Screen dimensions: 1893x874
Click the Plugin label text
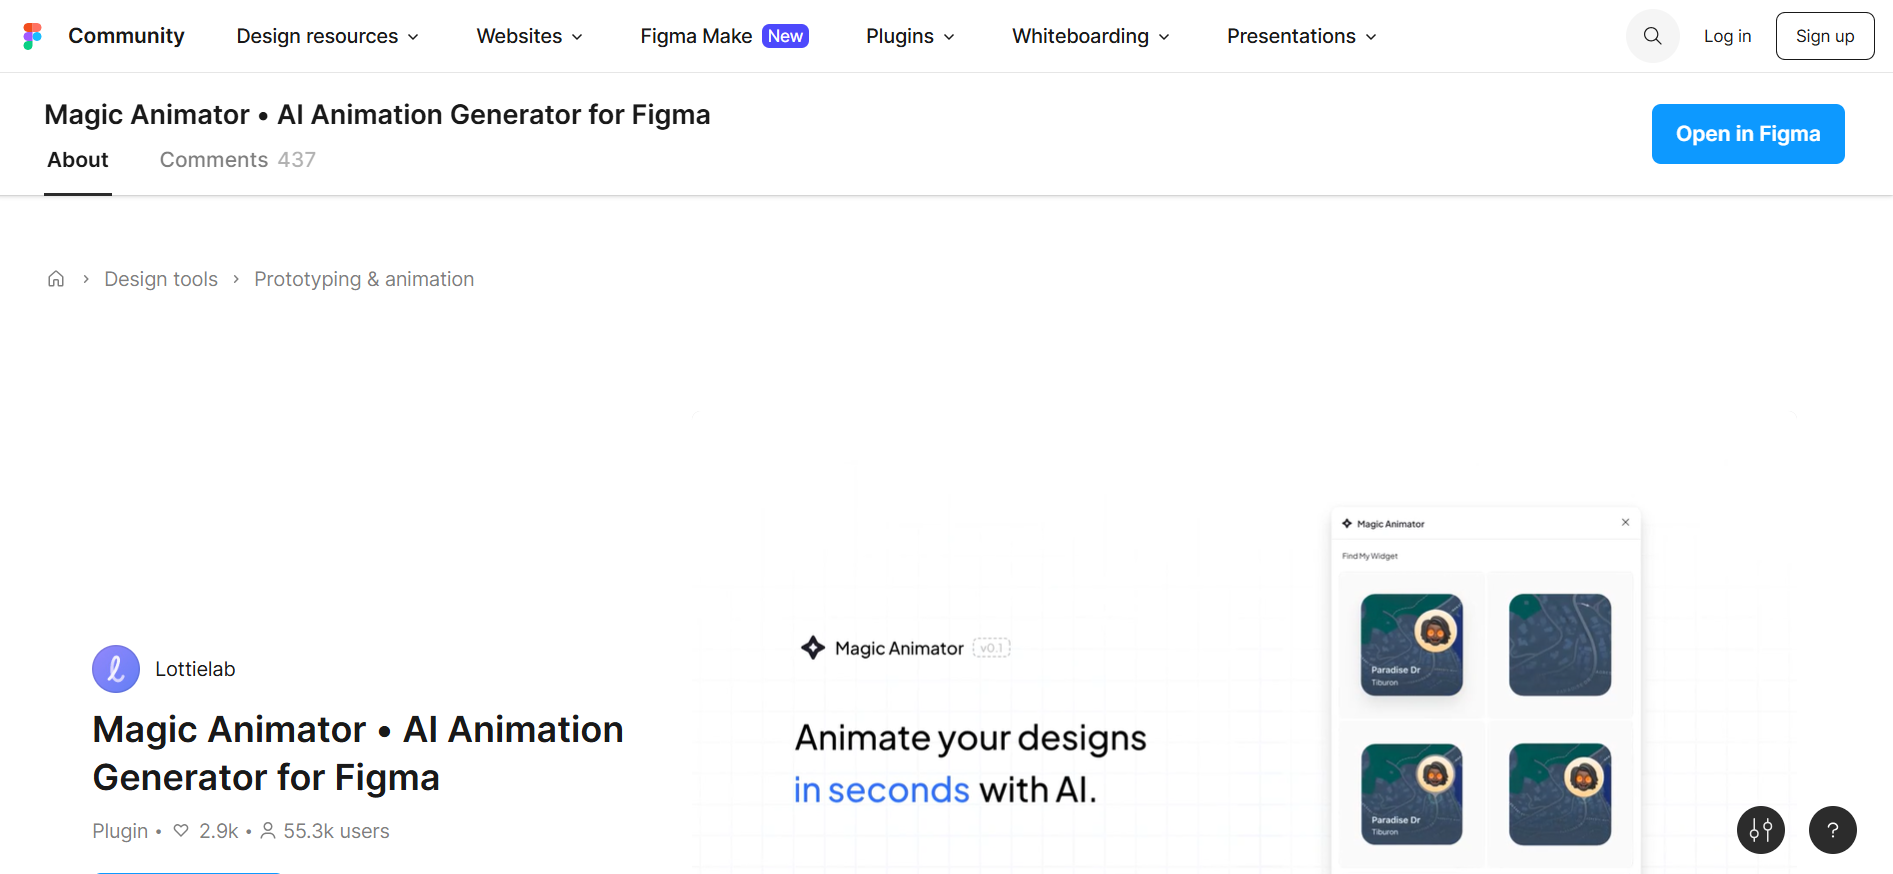120,831
